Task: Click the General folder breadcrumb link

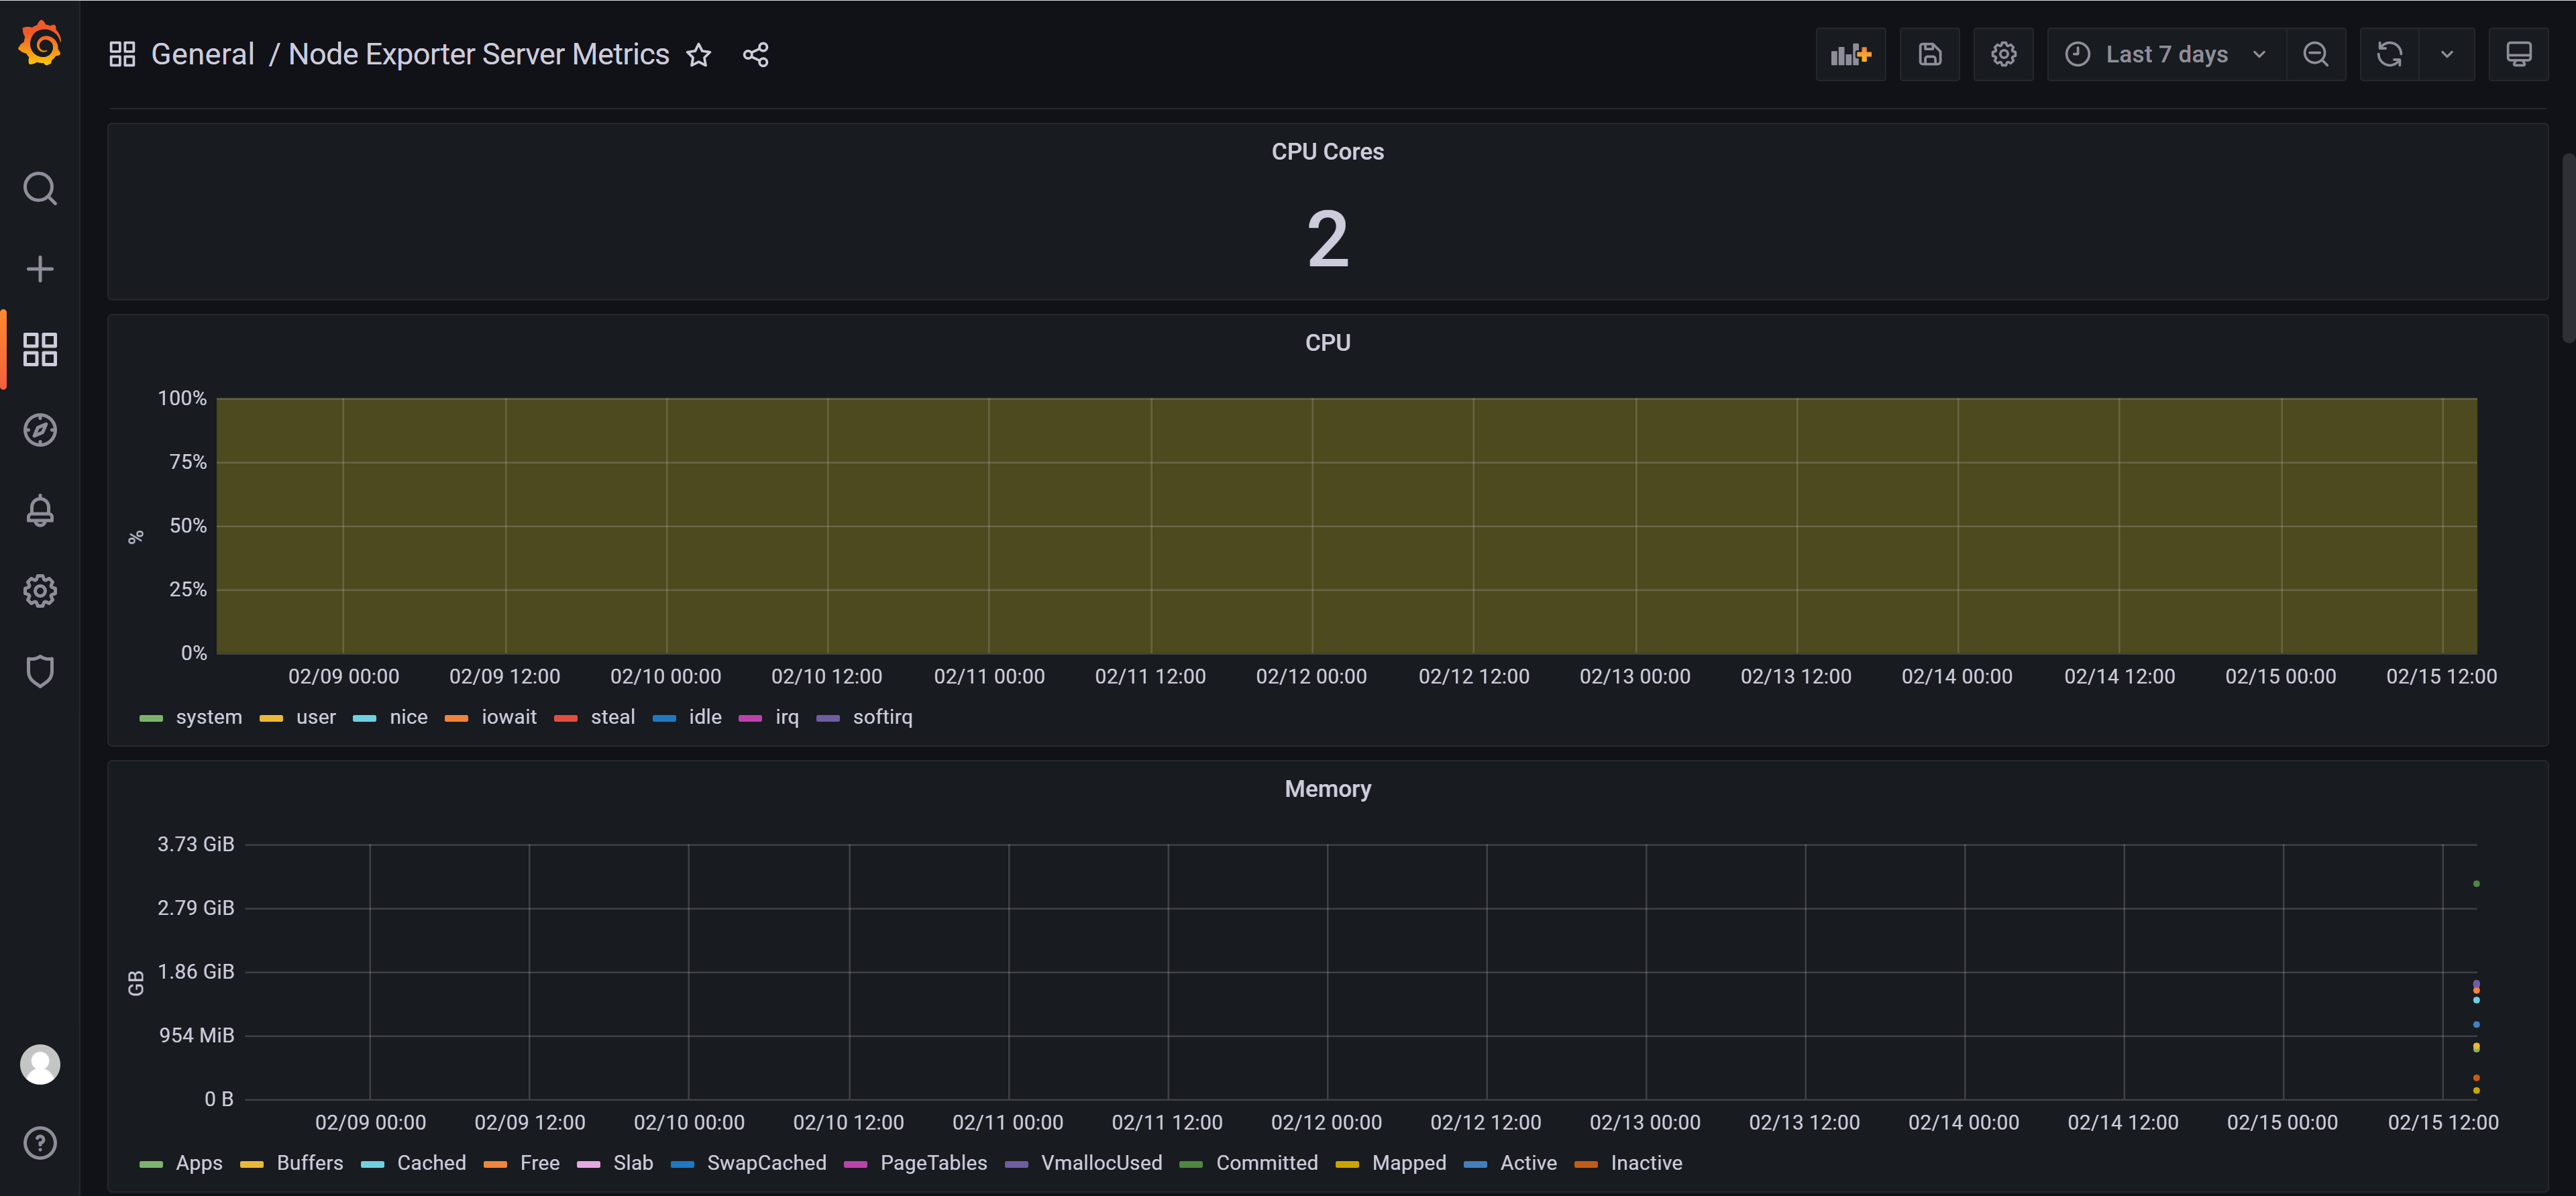Action: point(202,54)
